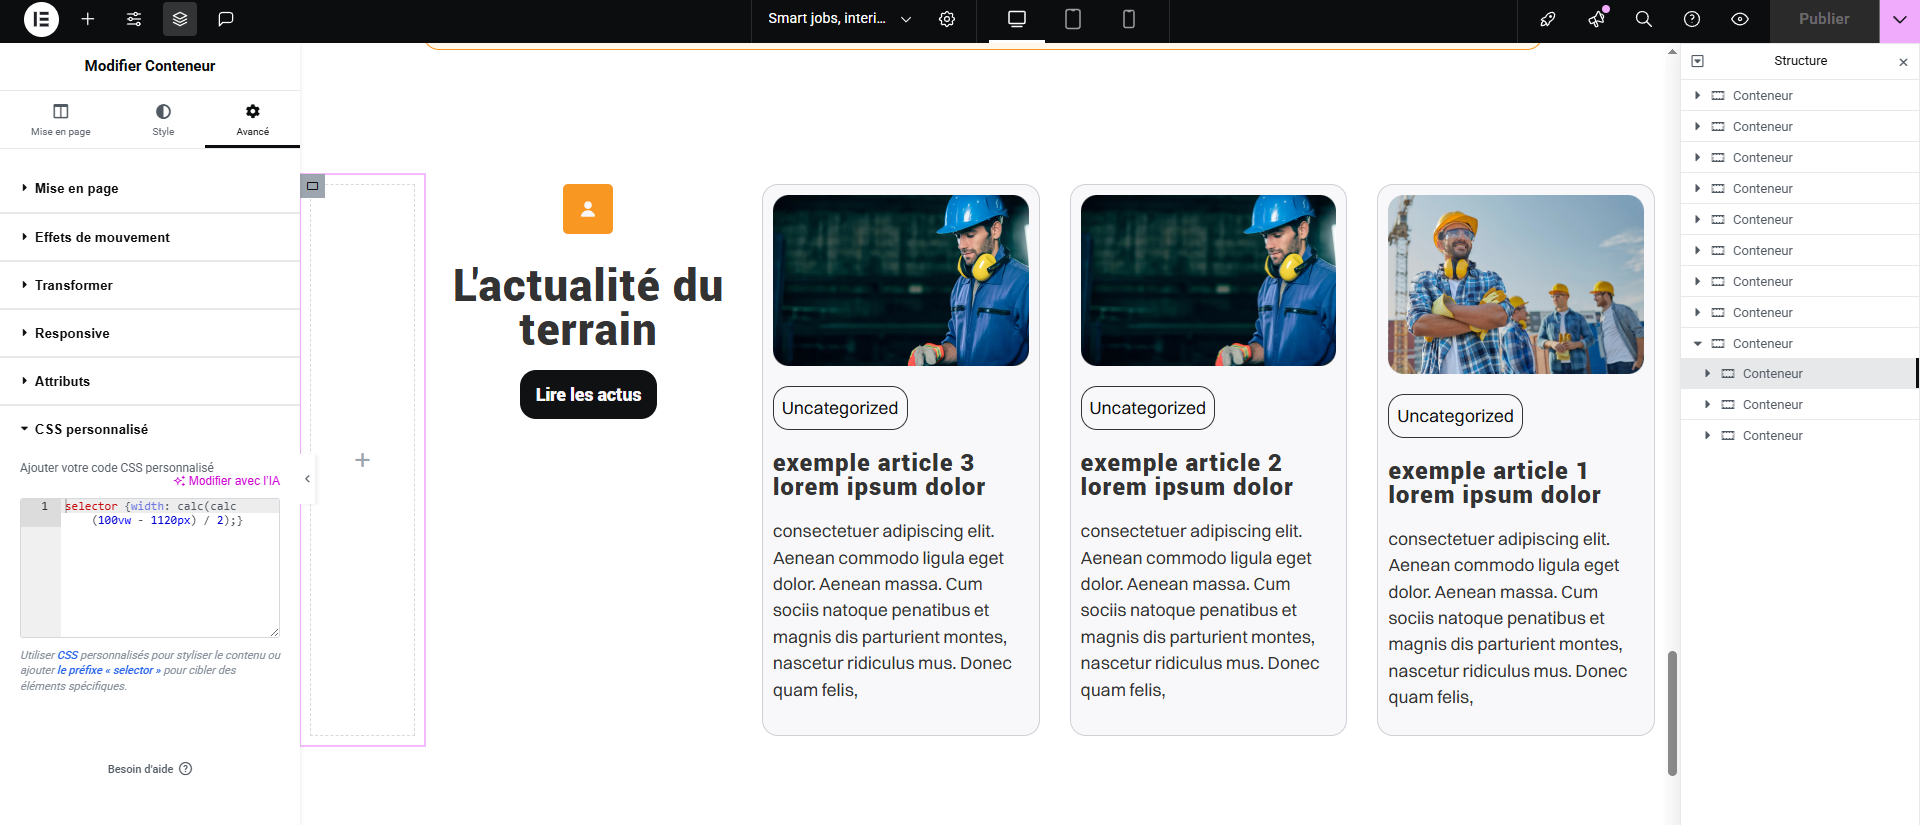Open What's New notifications icon
The width and height of the screenshot is (1920, 825).
1596,19
